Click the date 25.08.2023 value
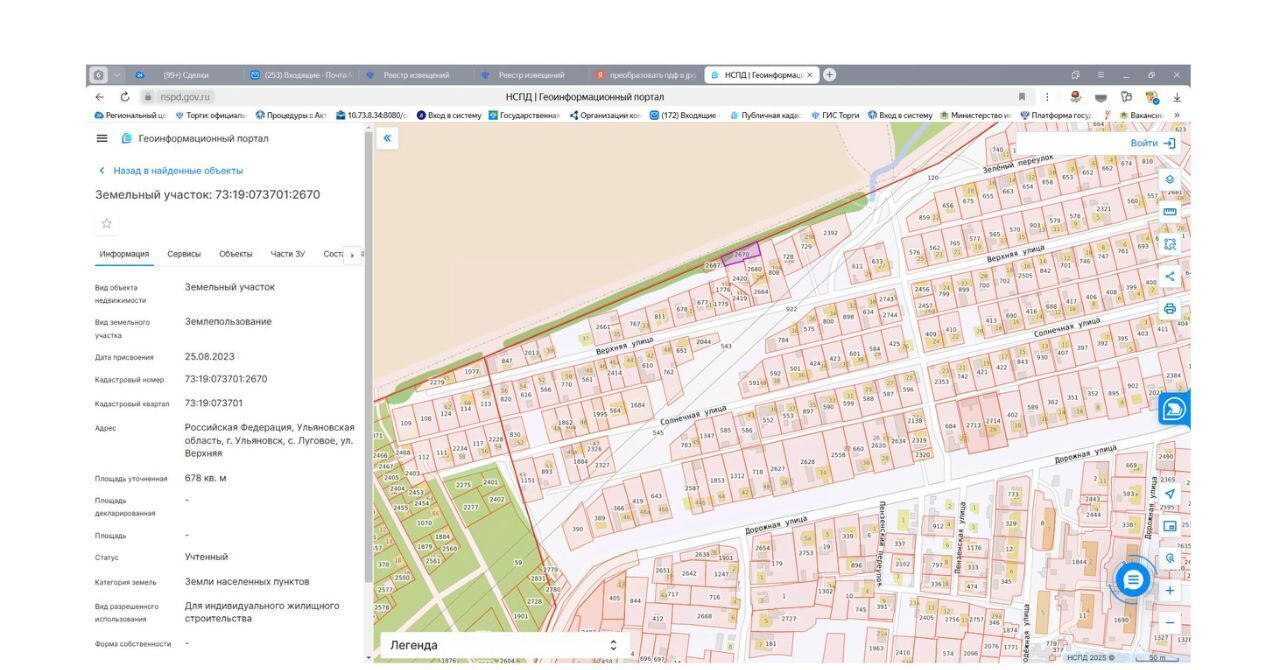Image resolution: width=1280 pixels, height=670 pixels. 210,356
